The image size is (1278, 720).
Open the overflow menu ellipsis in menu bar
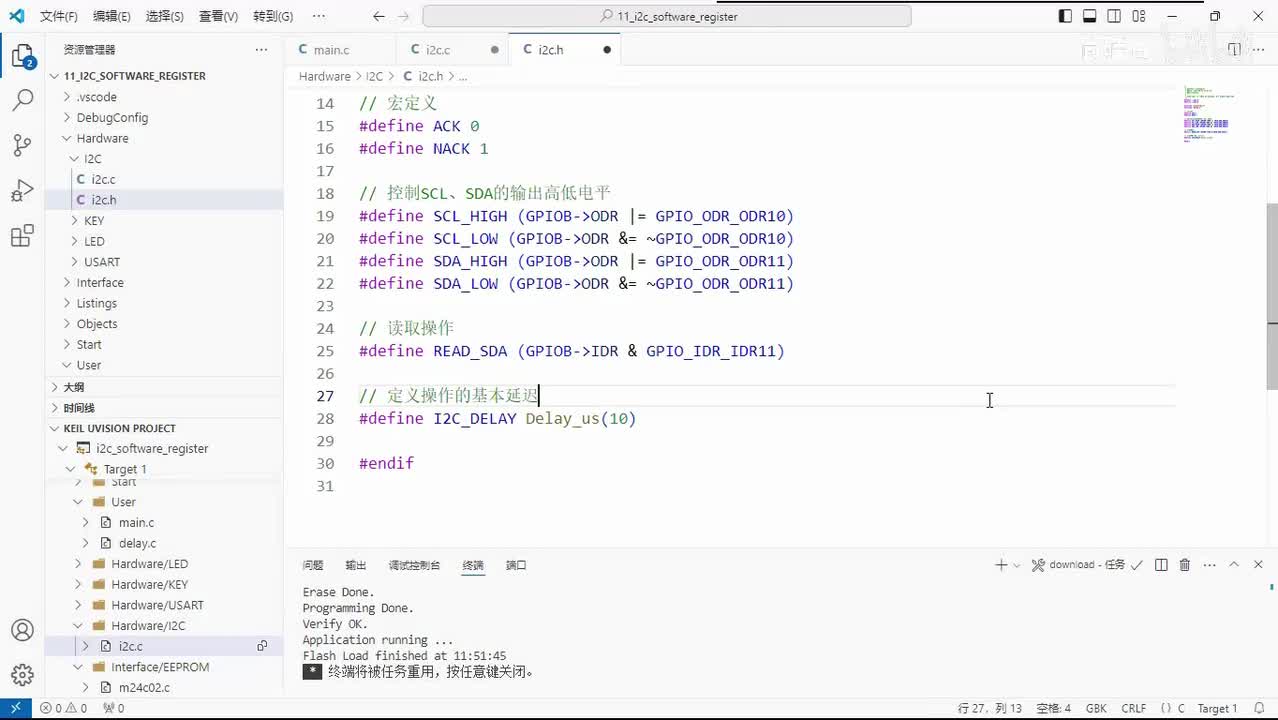(318, 16)
